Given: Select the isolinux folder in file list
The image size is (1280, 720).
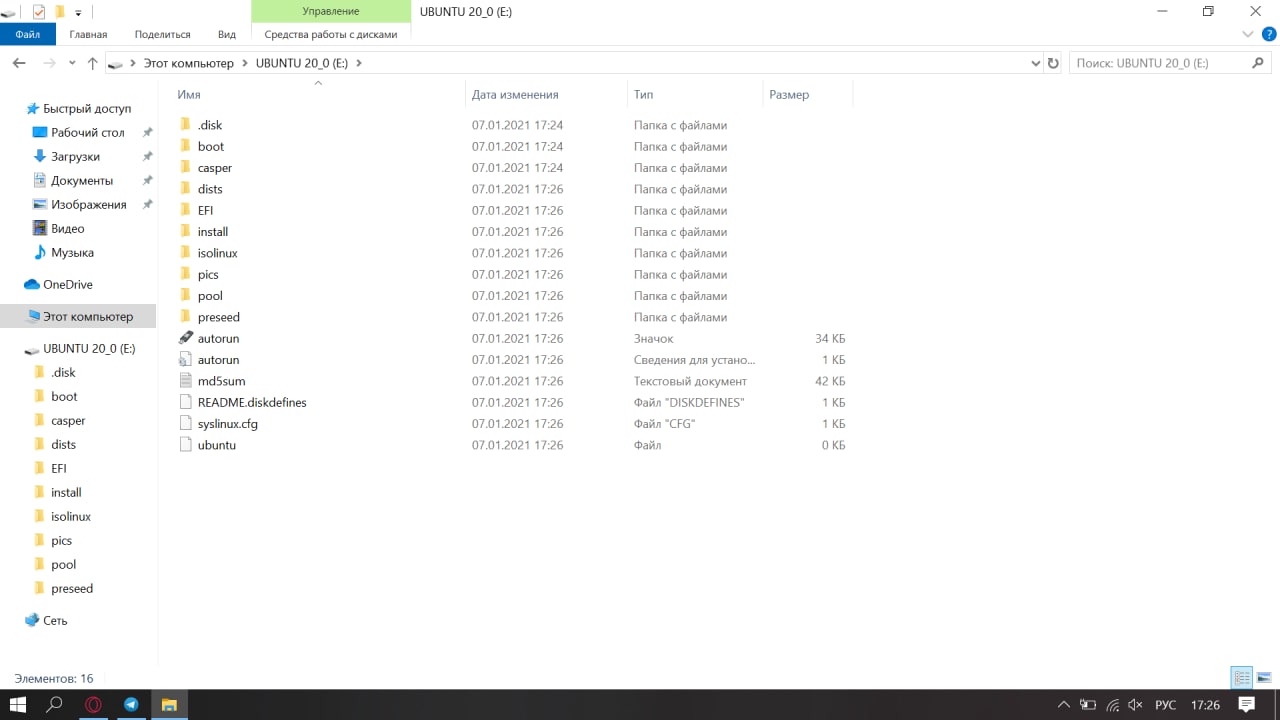Looking at the screenshot, I should 217,253.
